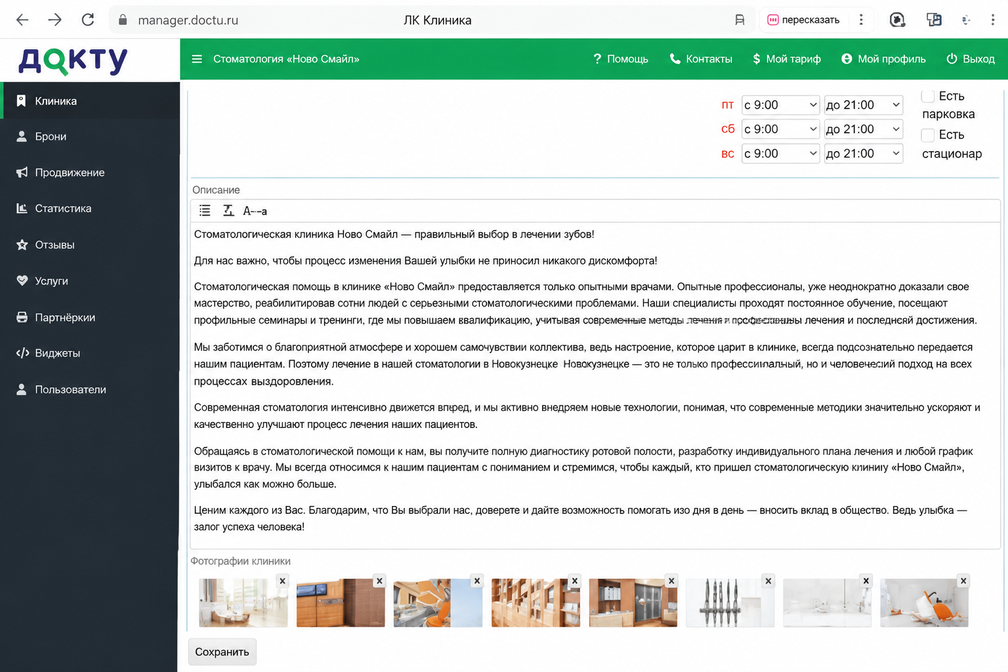This screenshot has width=1008, height=672.
Task: Click inside the Описание text area
Action: [595, 385]
